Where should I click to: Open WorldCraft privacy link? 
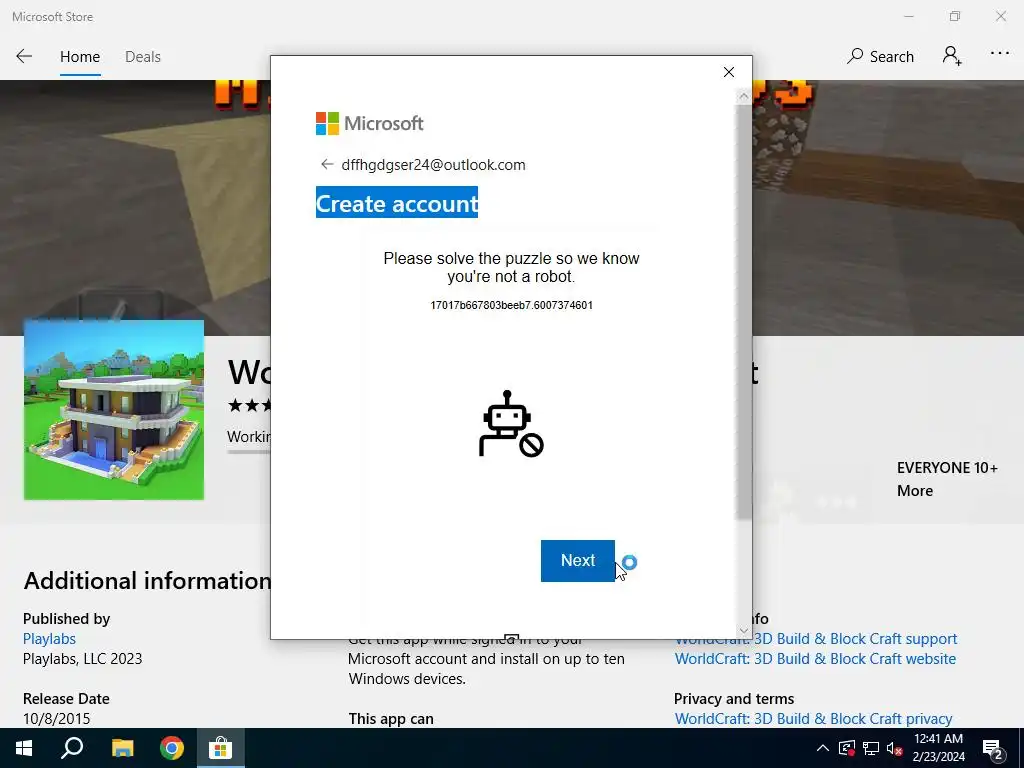coord(813,718)
